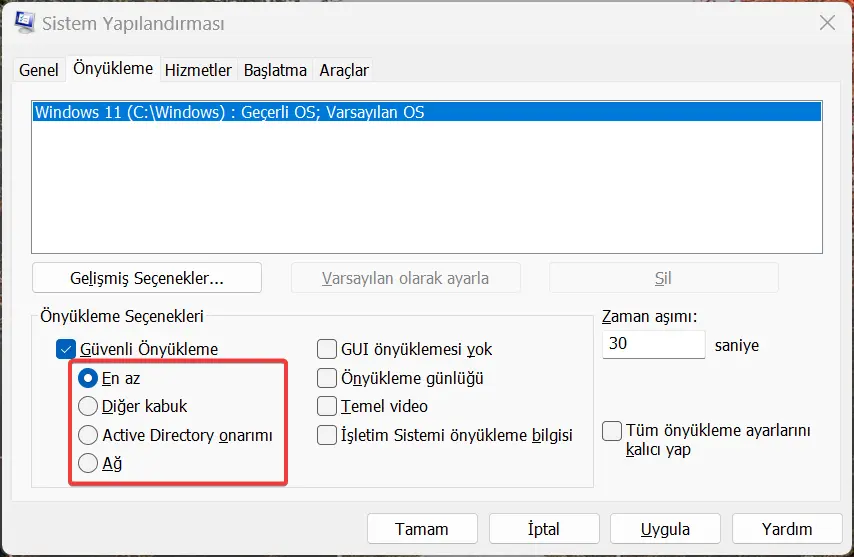Enable İşletim Sistemi önyükleme bilgisi checkbox
This screenshot has width=854, height=557.
[x=327, y=435]
